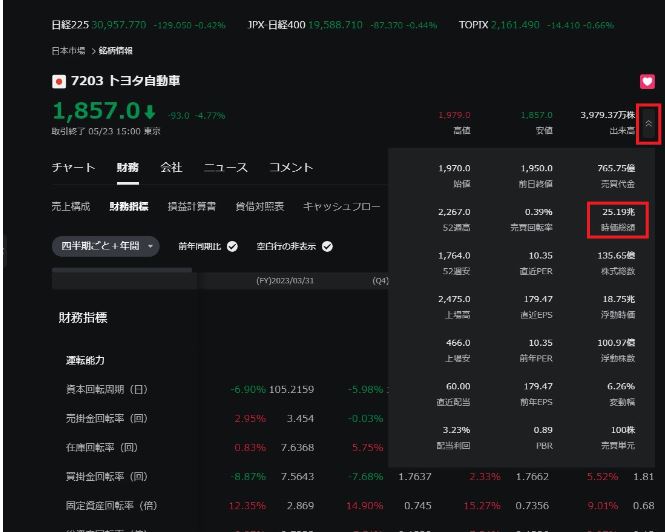Click the 1,764.0 52週安 value

click(454, 255)
